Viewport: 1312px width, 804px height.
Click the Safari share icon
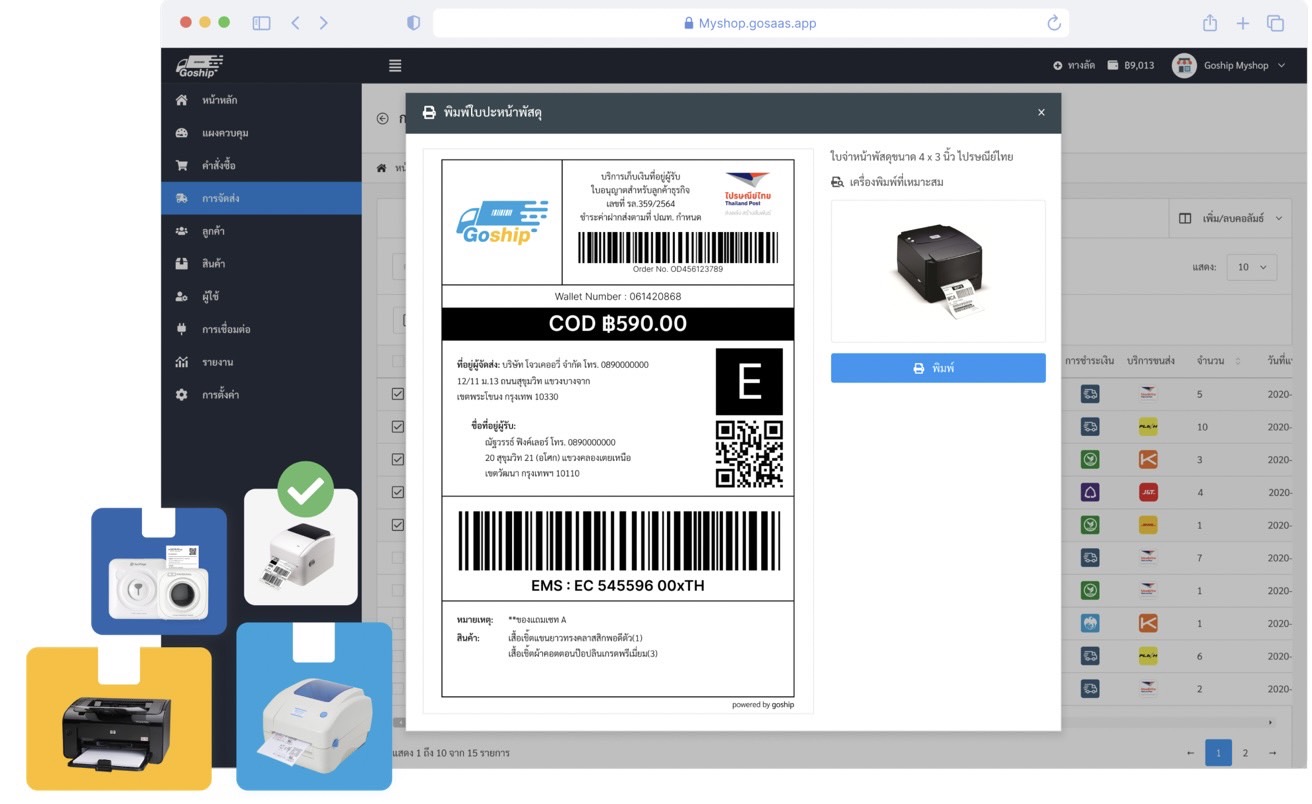tap(1210, 23)
